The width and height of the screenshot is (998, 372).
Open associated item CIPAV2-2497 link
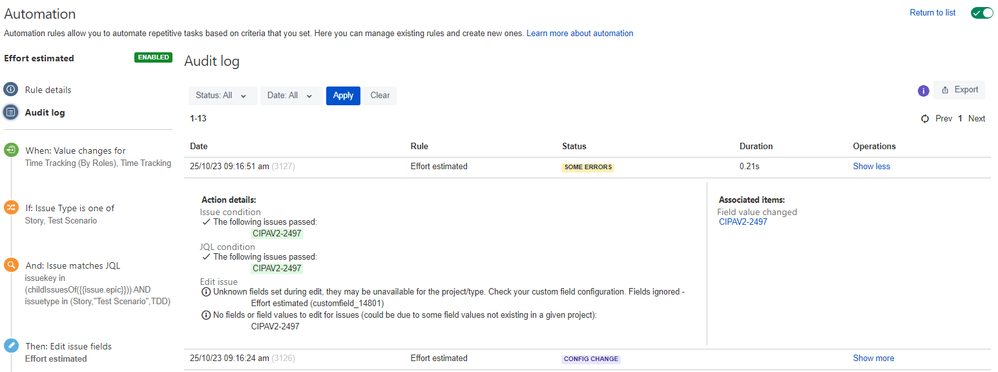point(743,222)
